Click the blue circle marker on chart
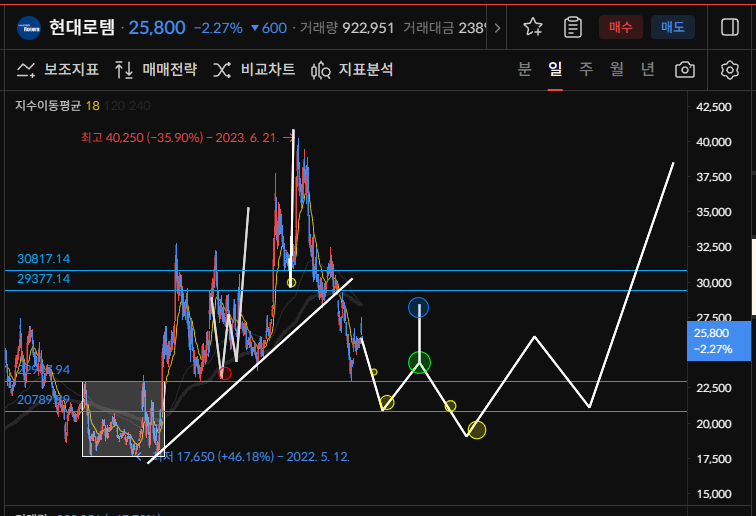756x516 pixels. (419, 308)
